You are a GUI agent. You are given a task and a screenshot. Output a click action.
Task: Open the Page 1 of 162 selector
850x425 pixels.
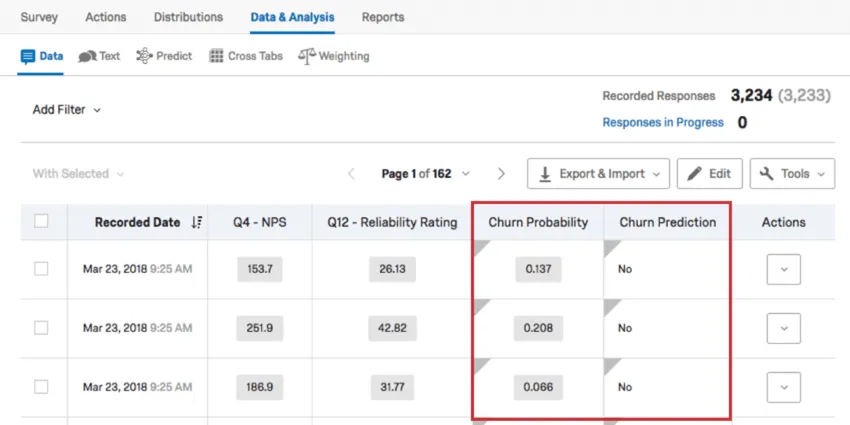(425, 174)
